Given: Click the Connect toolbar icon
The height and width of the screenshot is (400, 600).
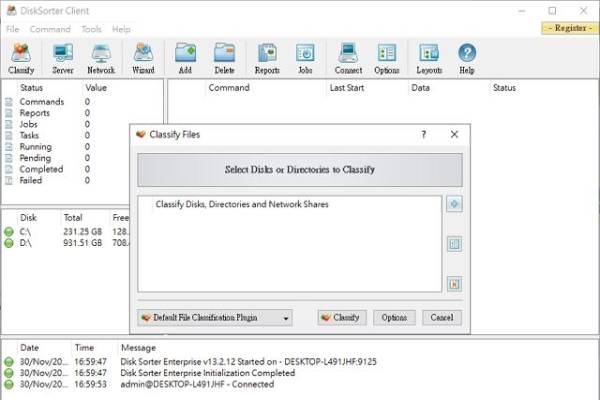Looking at the screenshot, I should point(348,58).
